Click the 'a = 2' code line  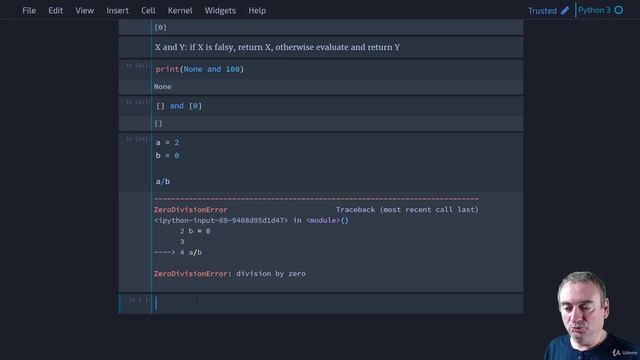(167, 142)
